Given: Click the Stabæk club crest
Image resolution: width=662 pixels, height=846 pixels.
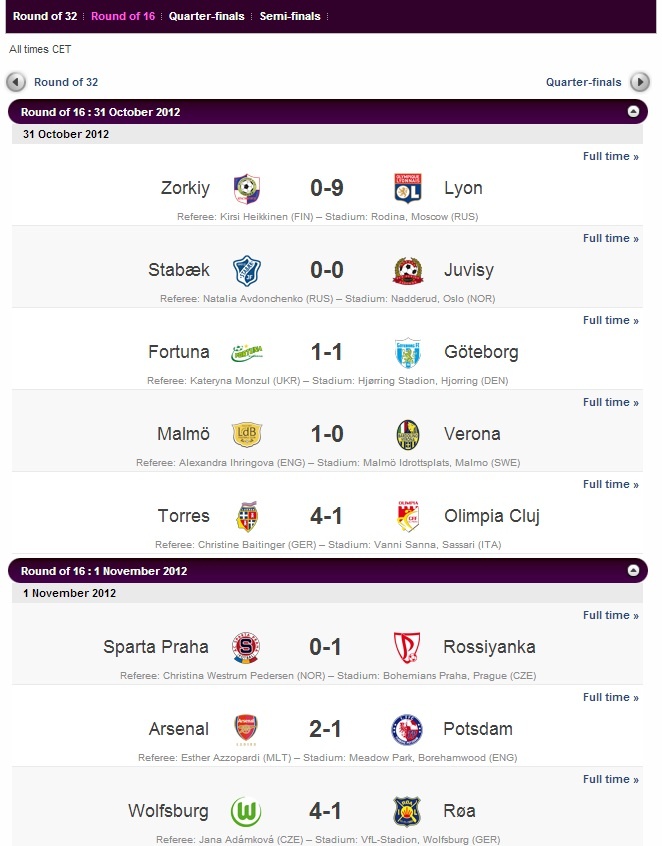Looking at the screenshot, I should 247,270.
